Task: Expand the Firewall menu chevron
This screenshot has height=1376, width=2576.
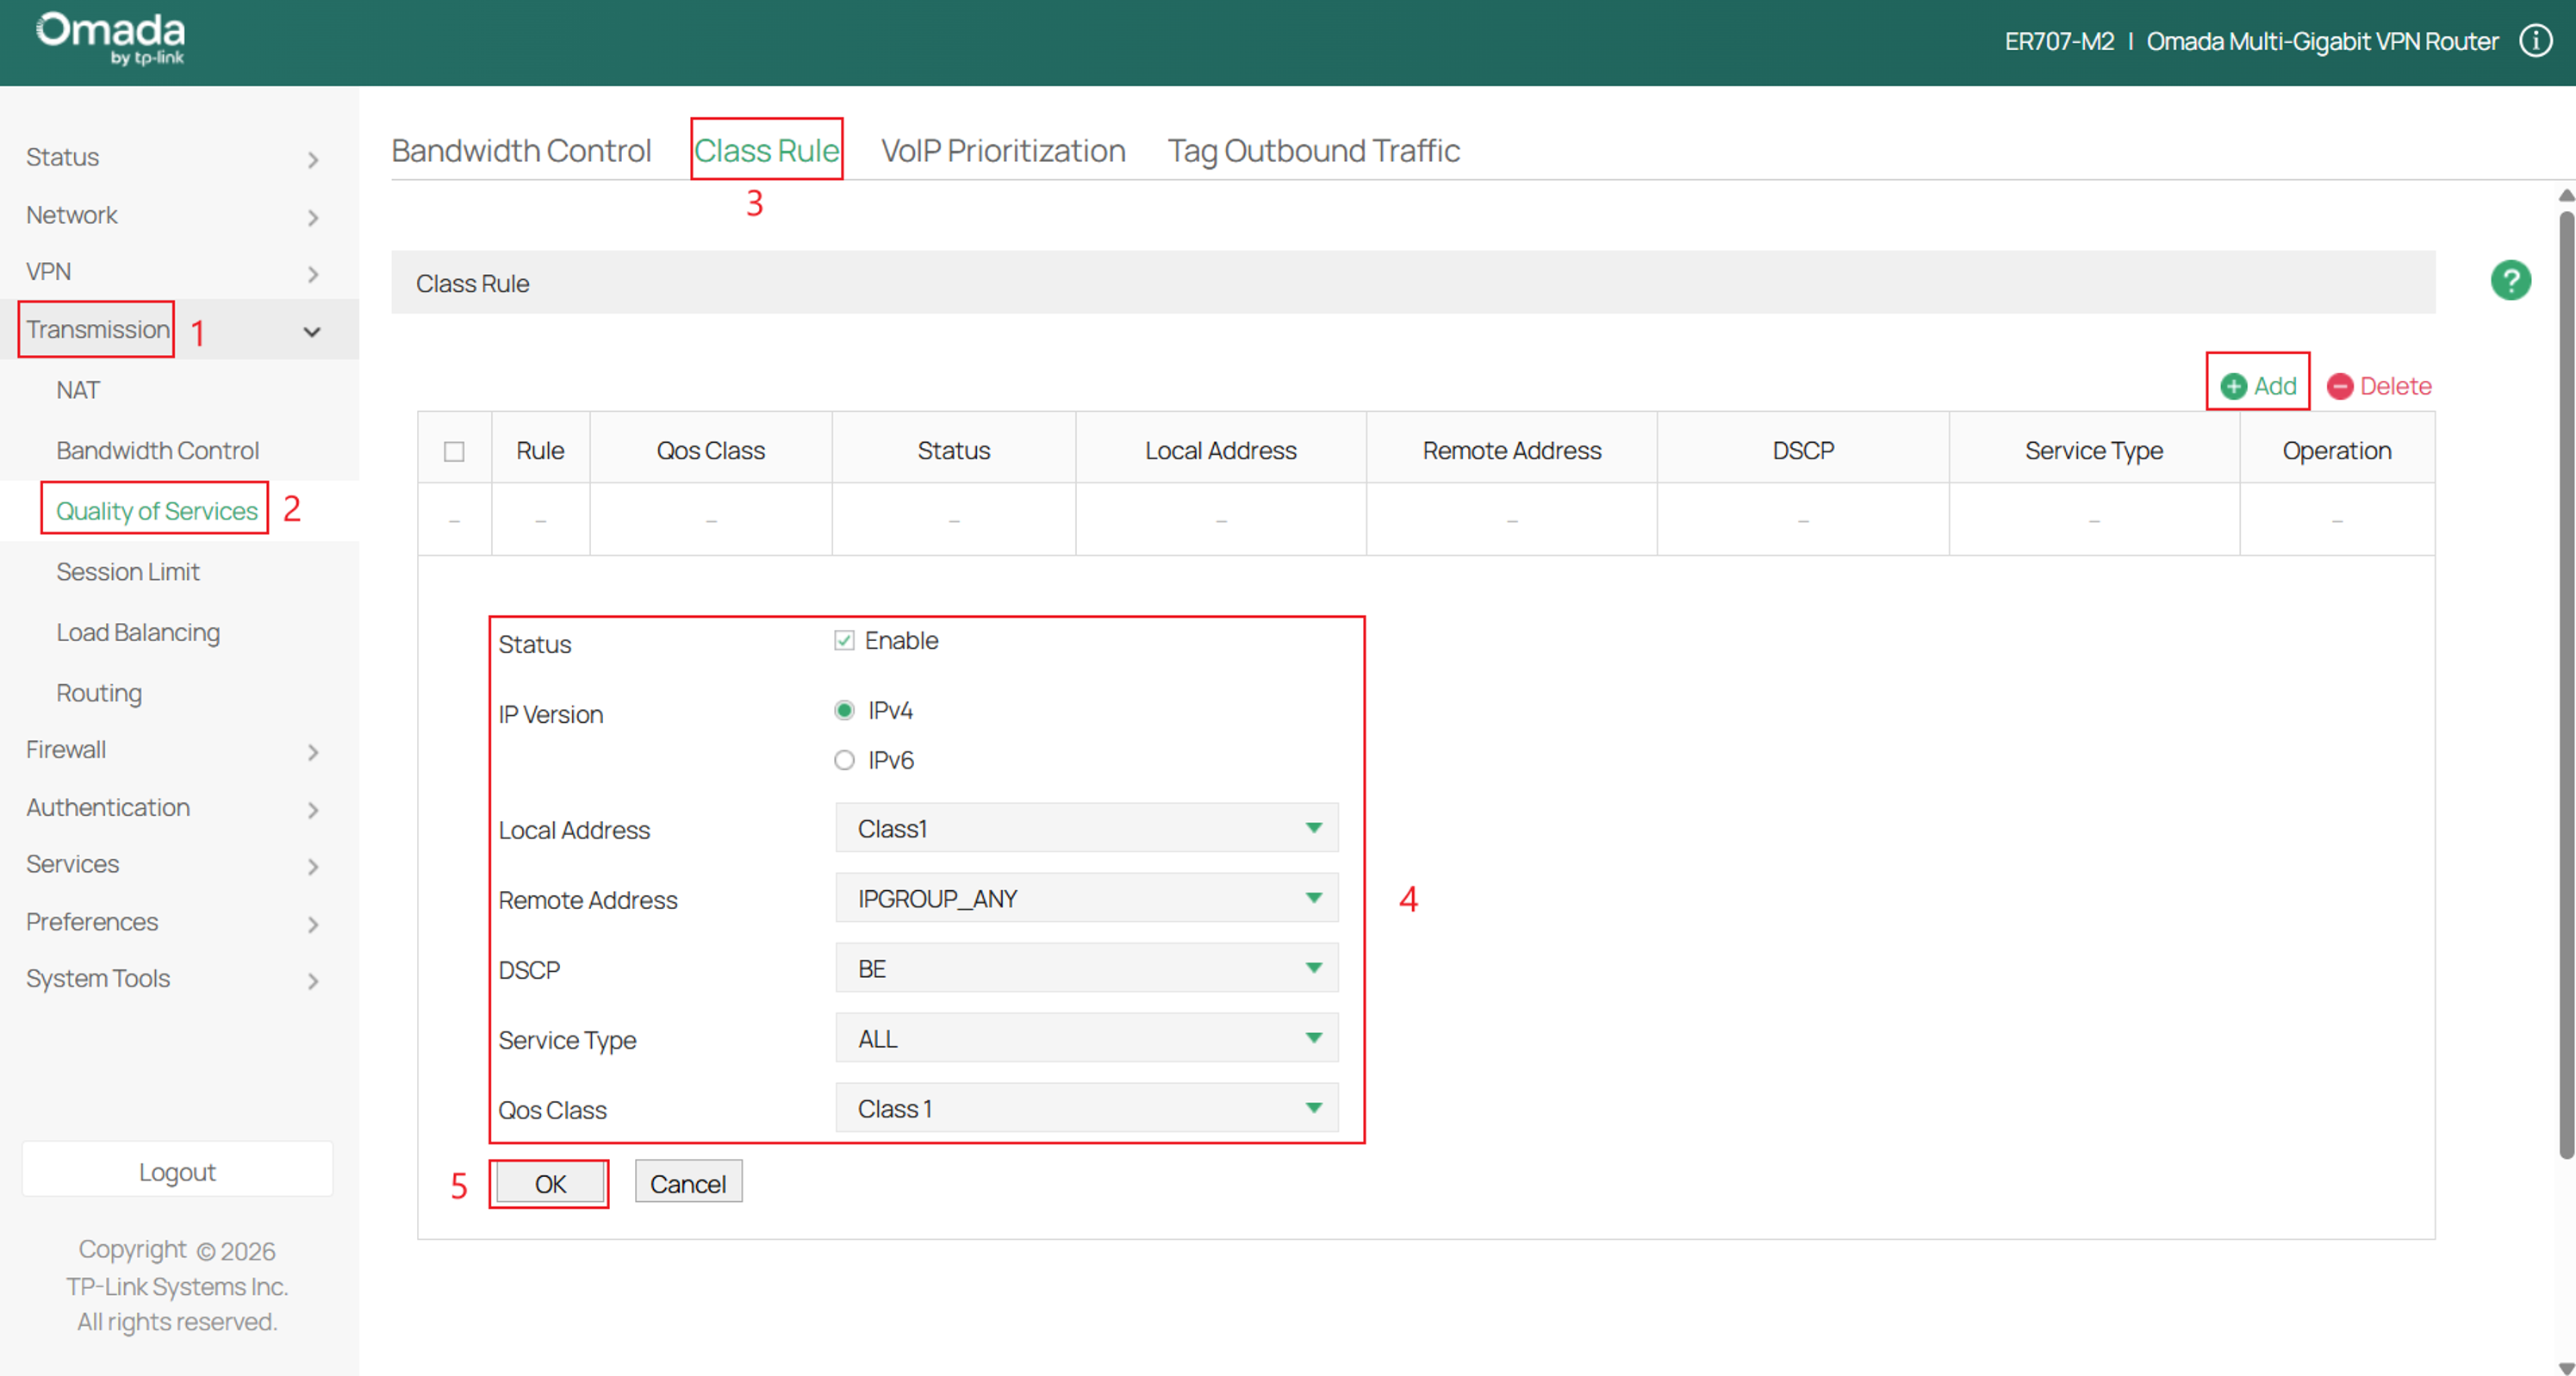Action: 313,752
